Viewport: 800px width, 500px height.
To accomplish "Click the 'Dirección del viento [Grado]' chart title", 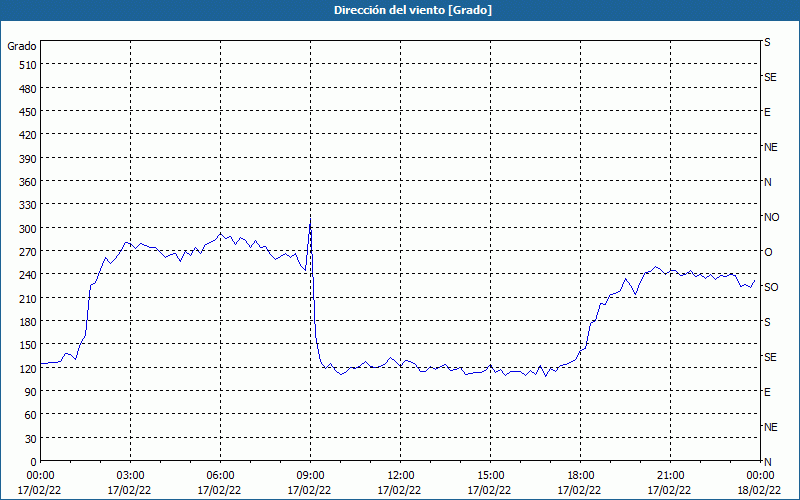I will [413, 10].
